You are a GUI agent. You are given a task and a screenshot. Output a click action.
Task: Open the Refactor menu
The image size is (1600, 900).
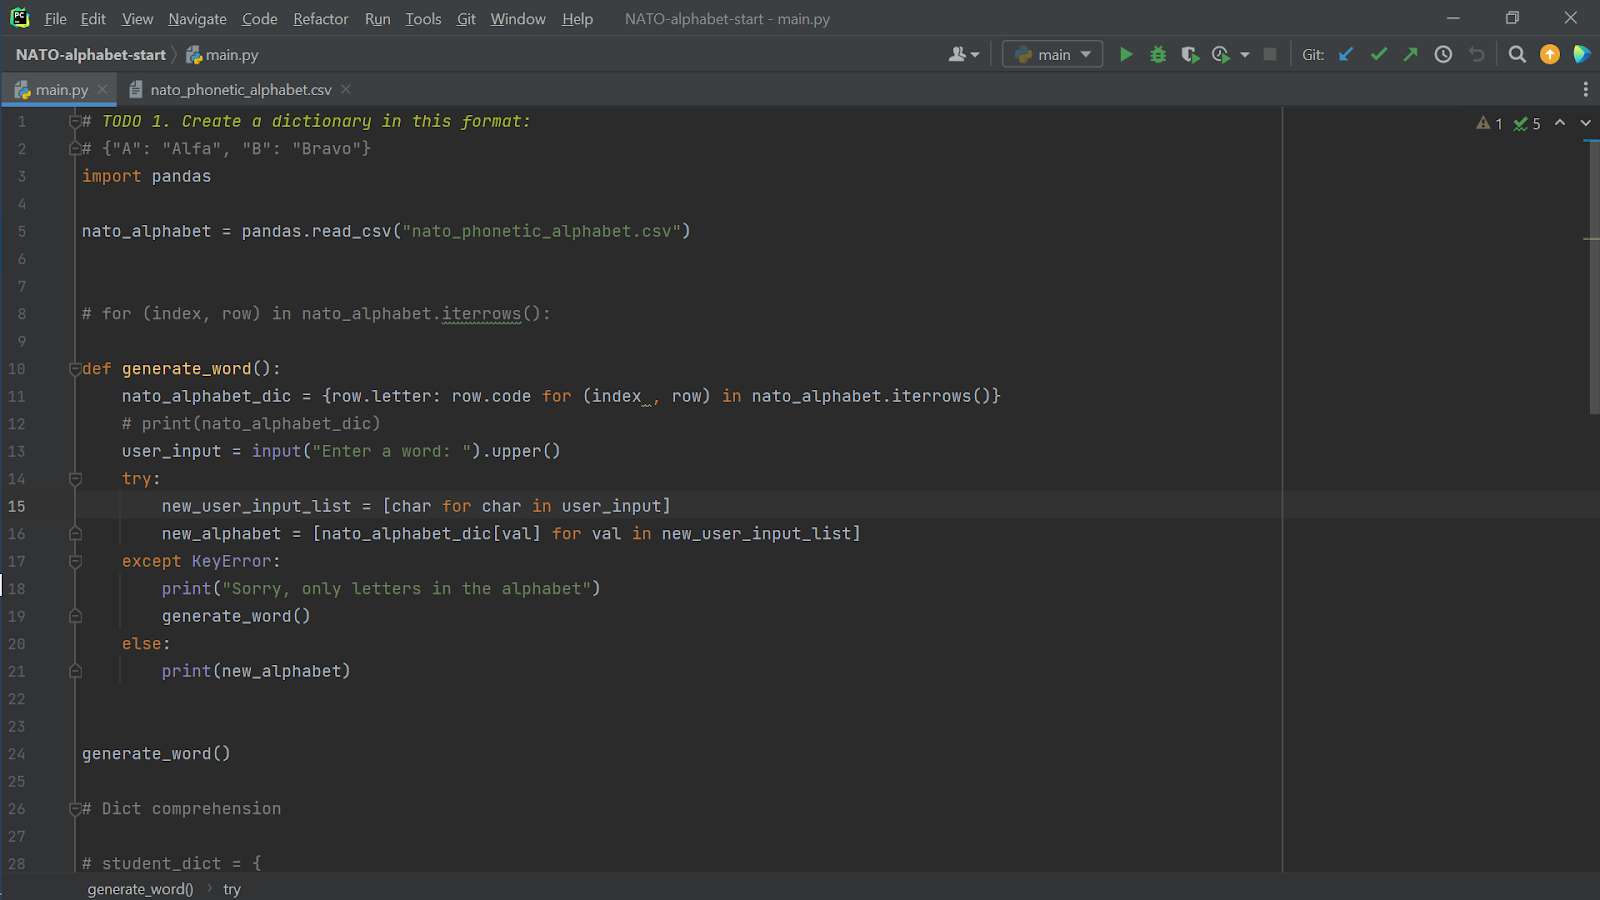(x=321, y=19)
